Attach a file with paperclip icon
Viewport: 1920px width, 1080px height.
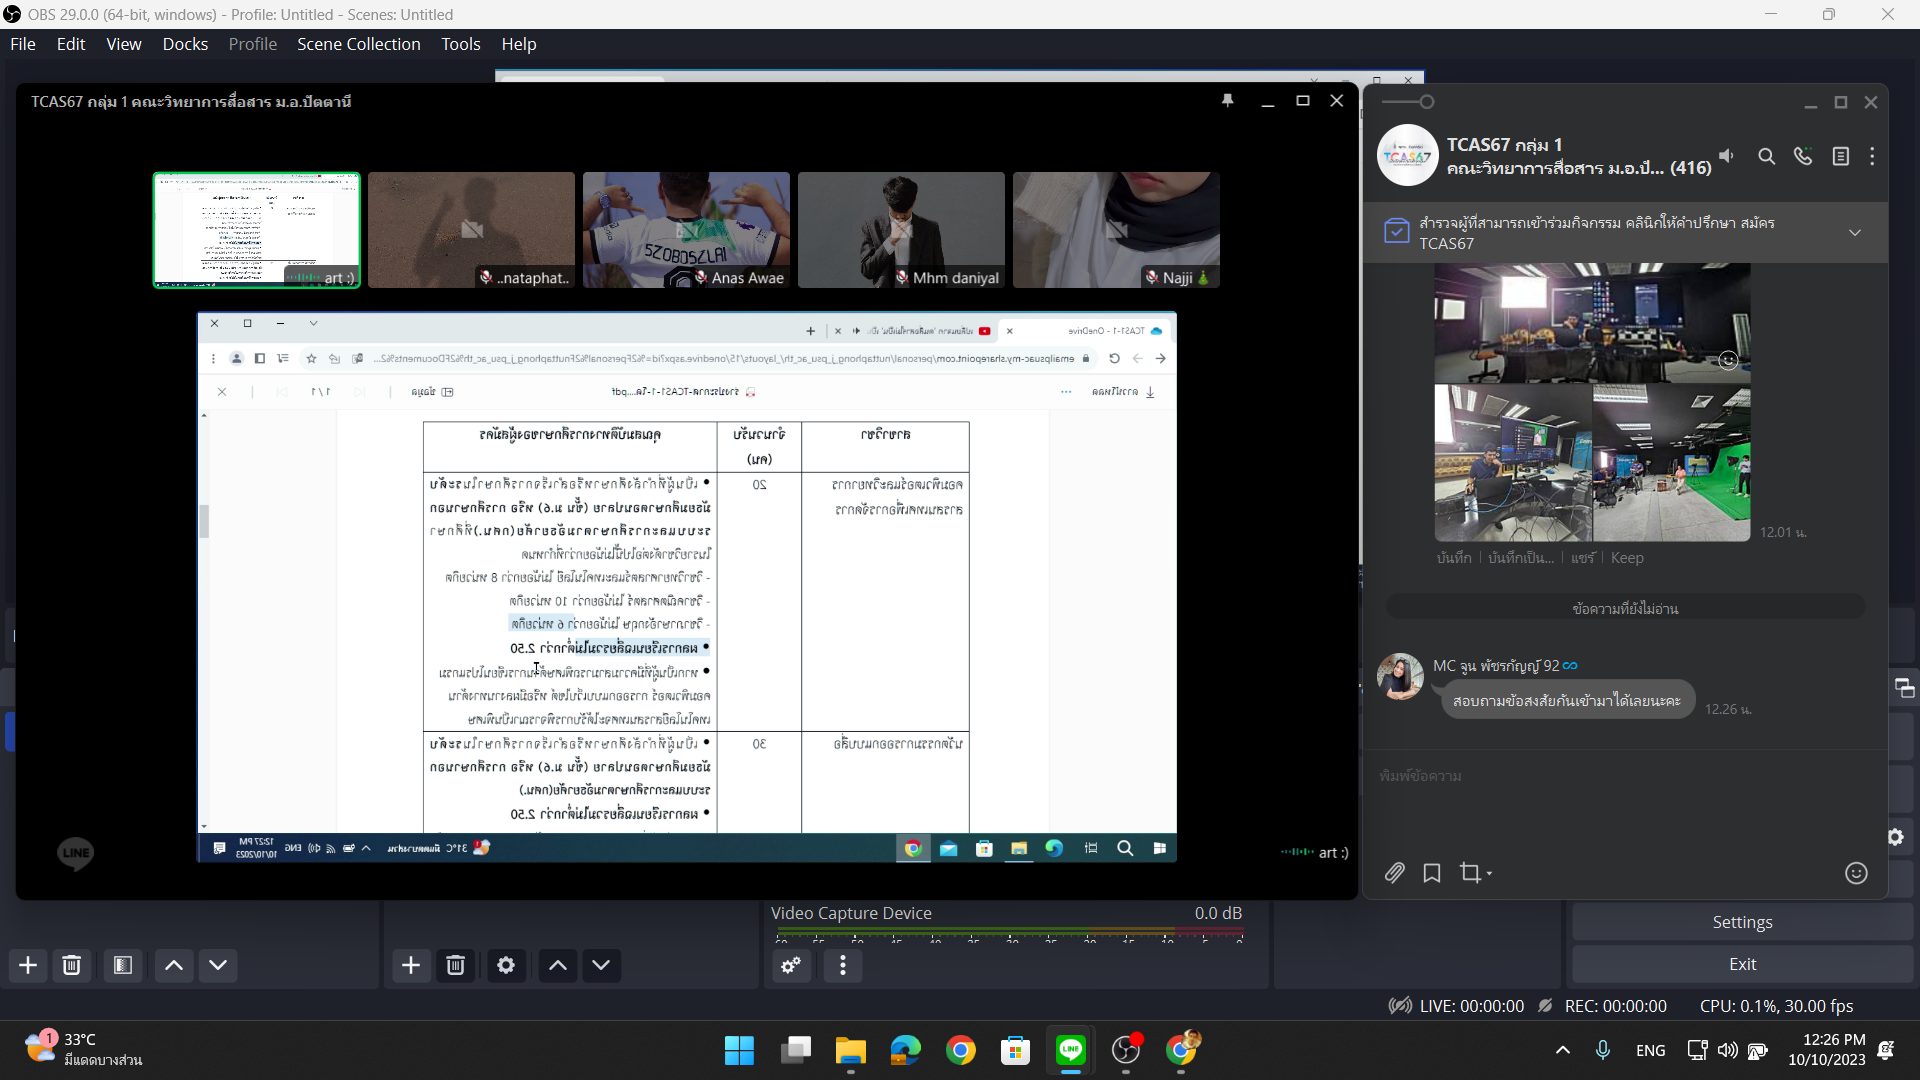tap(1394, 873)
